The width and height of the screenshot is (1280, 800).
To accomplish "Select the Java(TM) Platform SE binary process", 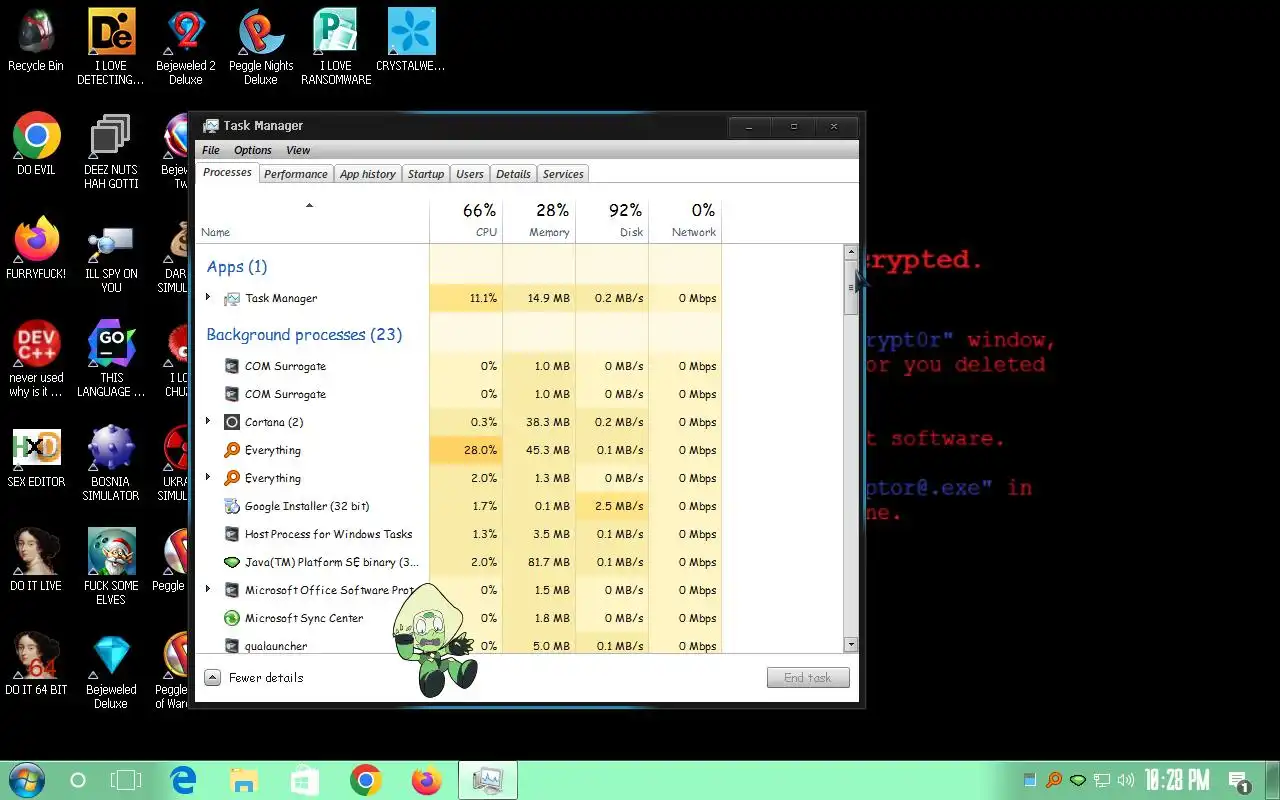I will 458,562.
